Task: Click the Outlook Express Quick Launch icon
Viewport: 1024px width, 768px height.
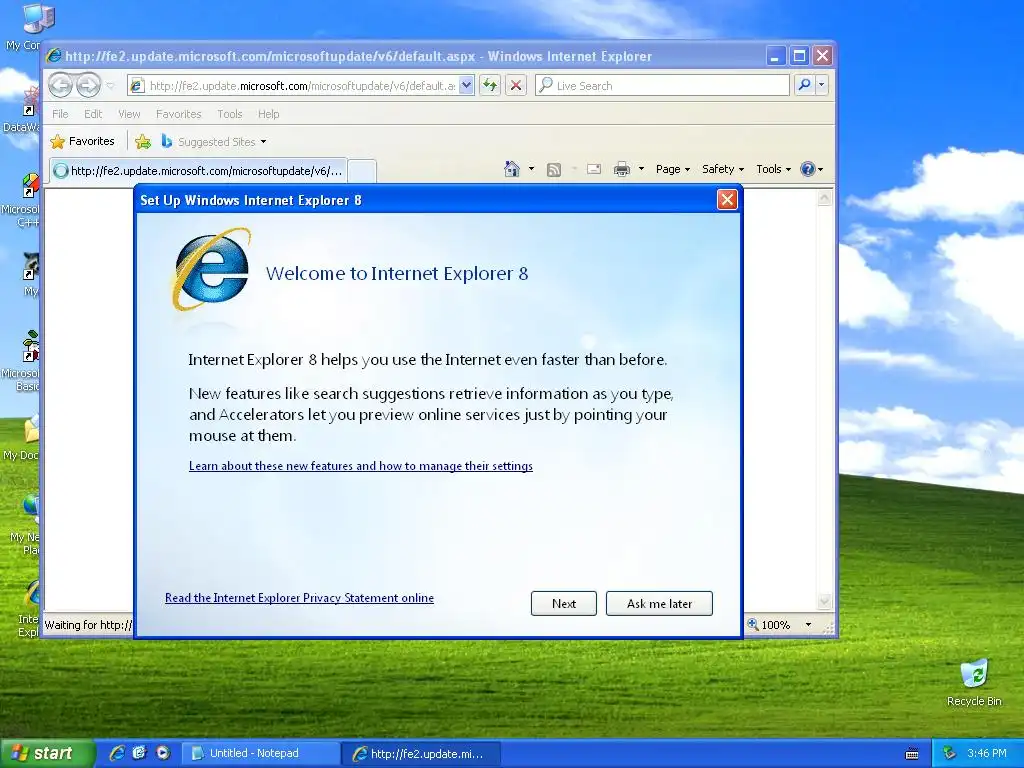Action: pyautogui.click(x=140, y=753)
